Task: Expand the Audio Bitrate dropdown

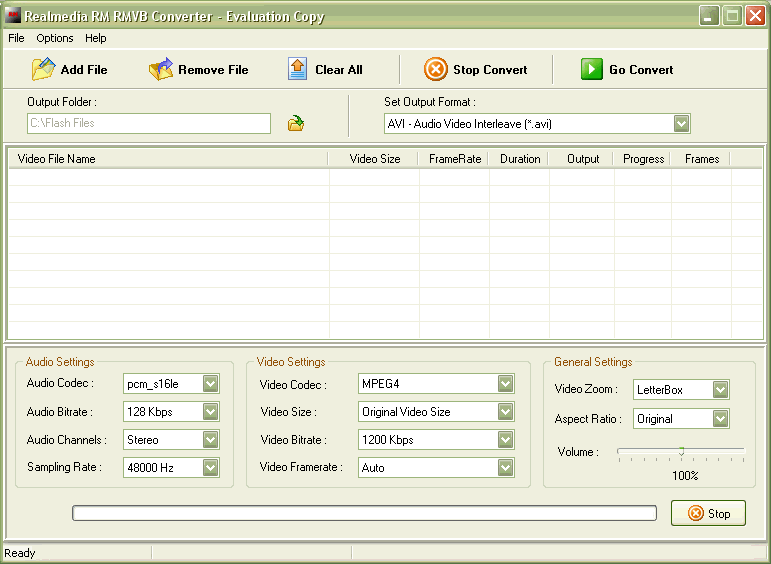Action: [x=210, y=412]
